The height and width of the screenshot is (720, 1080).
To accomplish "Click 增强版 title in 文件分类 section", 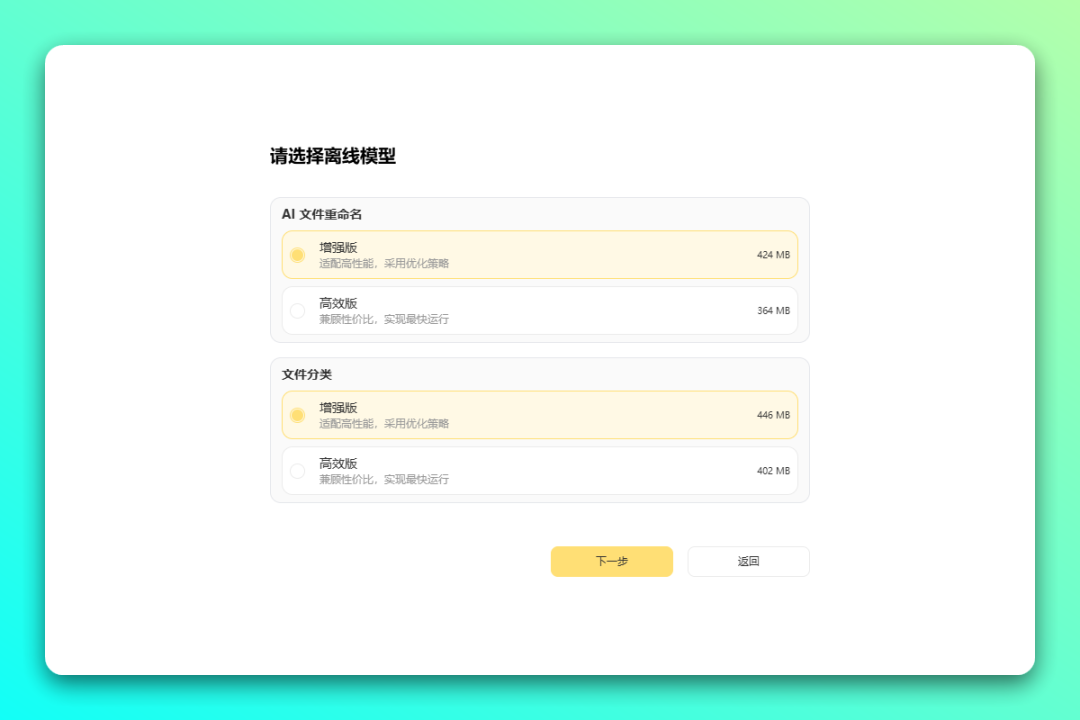I will click(338, 407).
